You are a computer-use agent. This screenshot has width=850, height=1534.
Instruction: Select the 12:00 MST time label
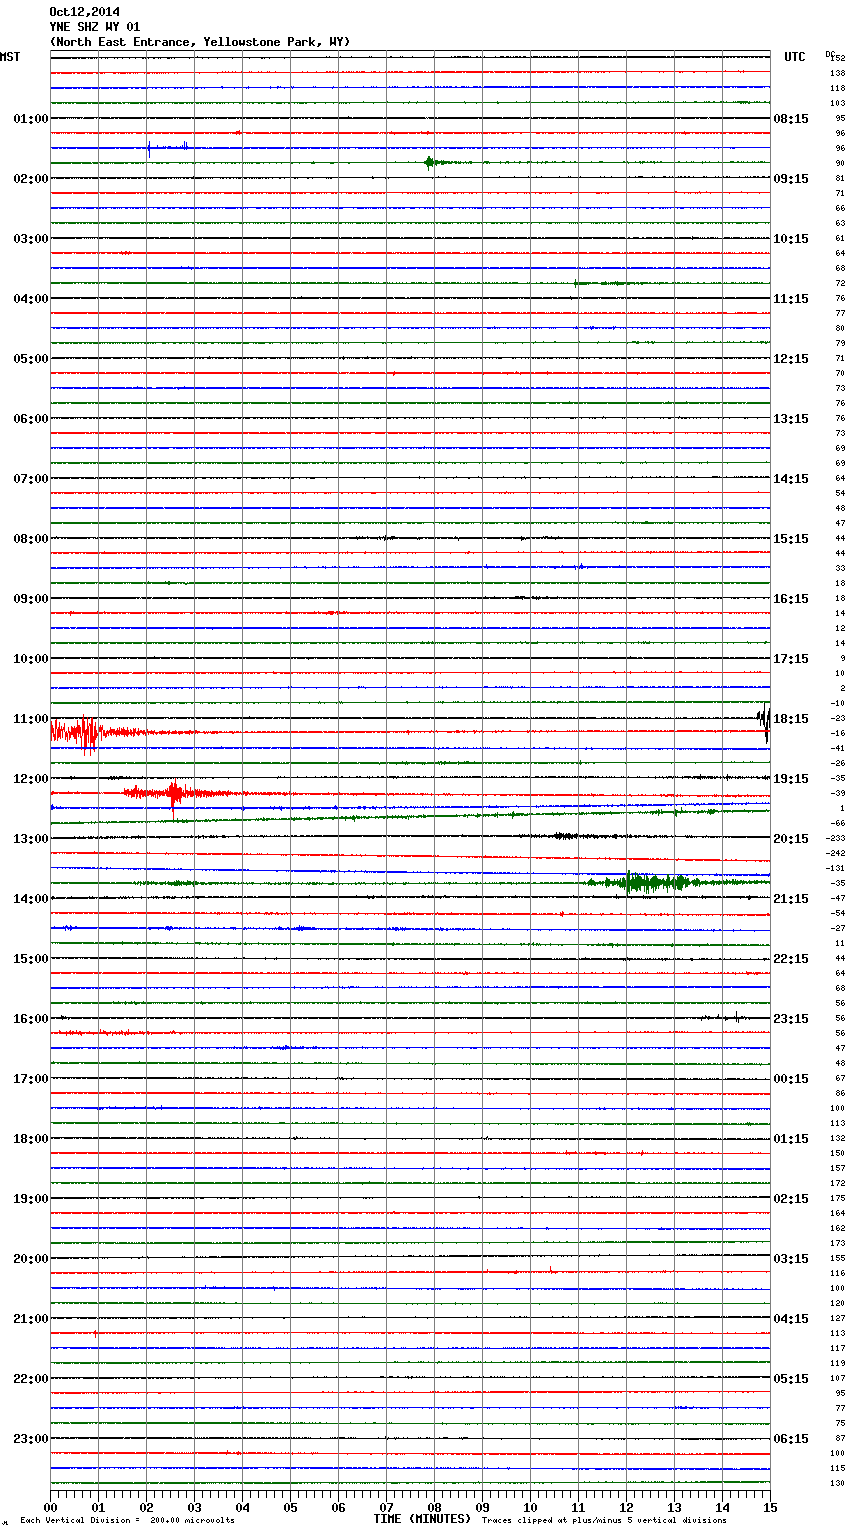[31, 779]
